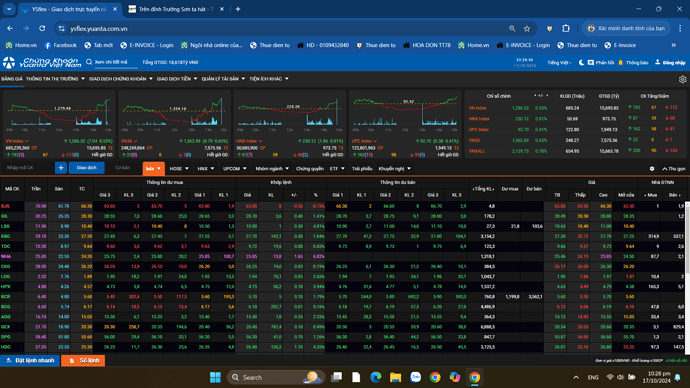Click the search magnifier beside Xem chi tiết mã
This screenshot has width=690, height=388.
(89, 62)
